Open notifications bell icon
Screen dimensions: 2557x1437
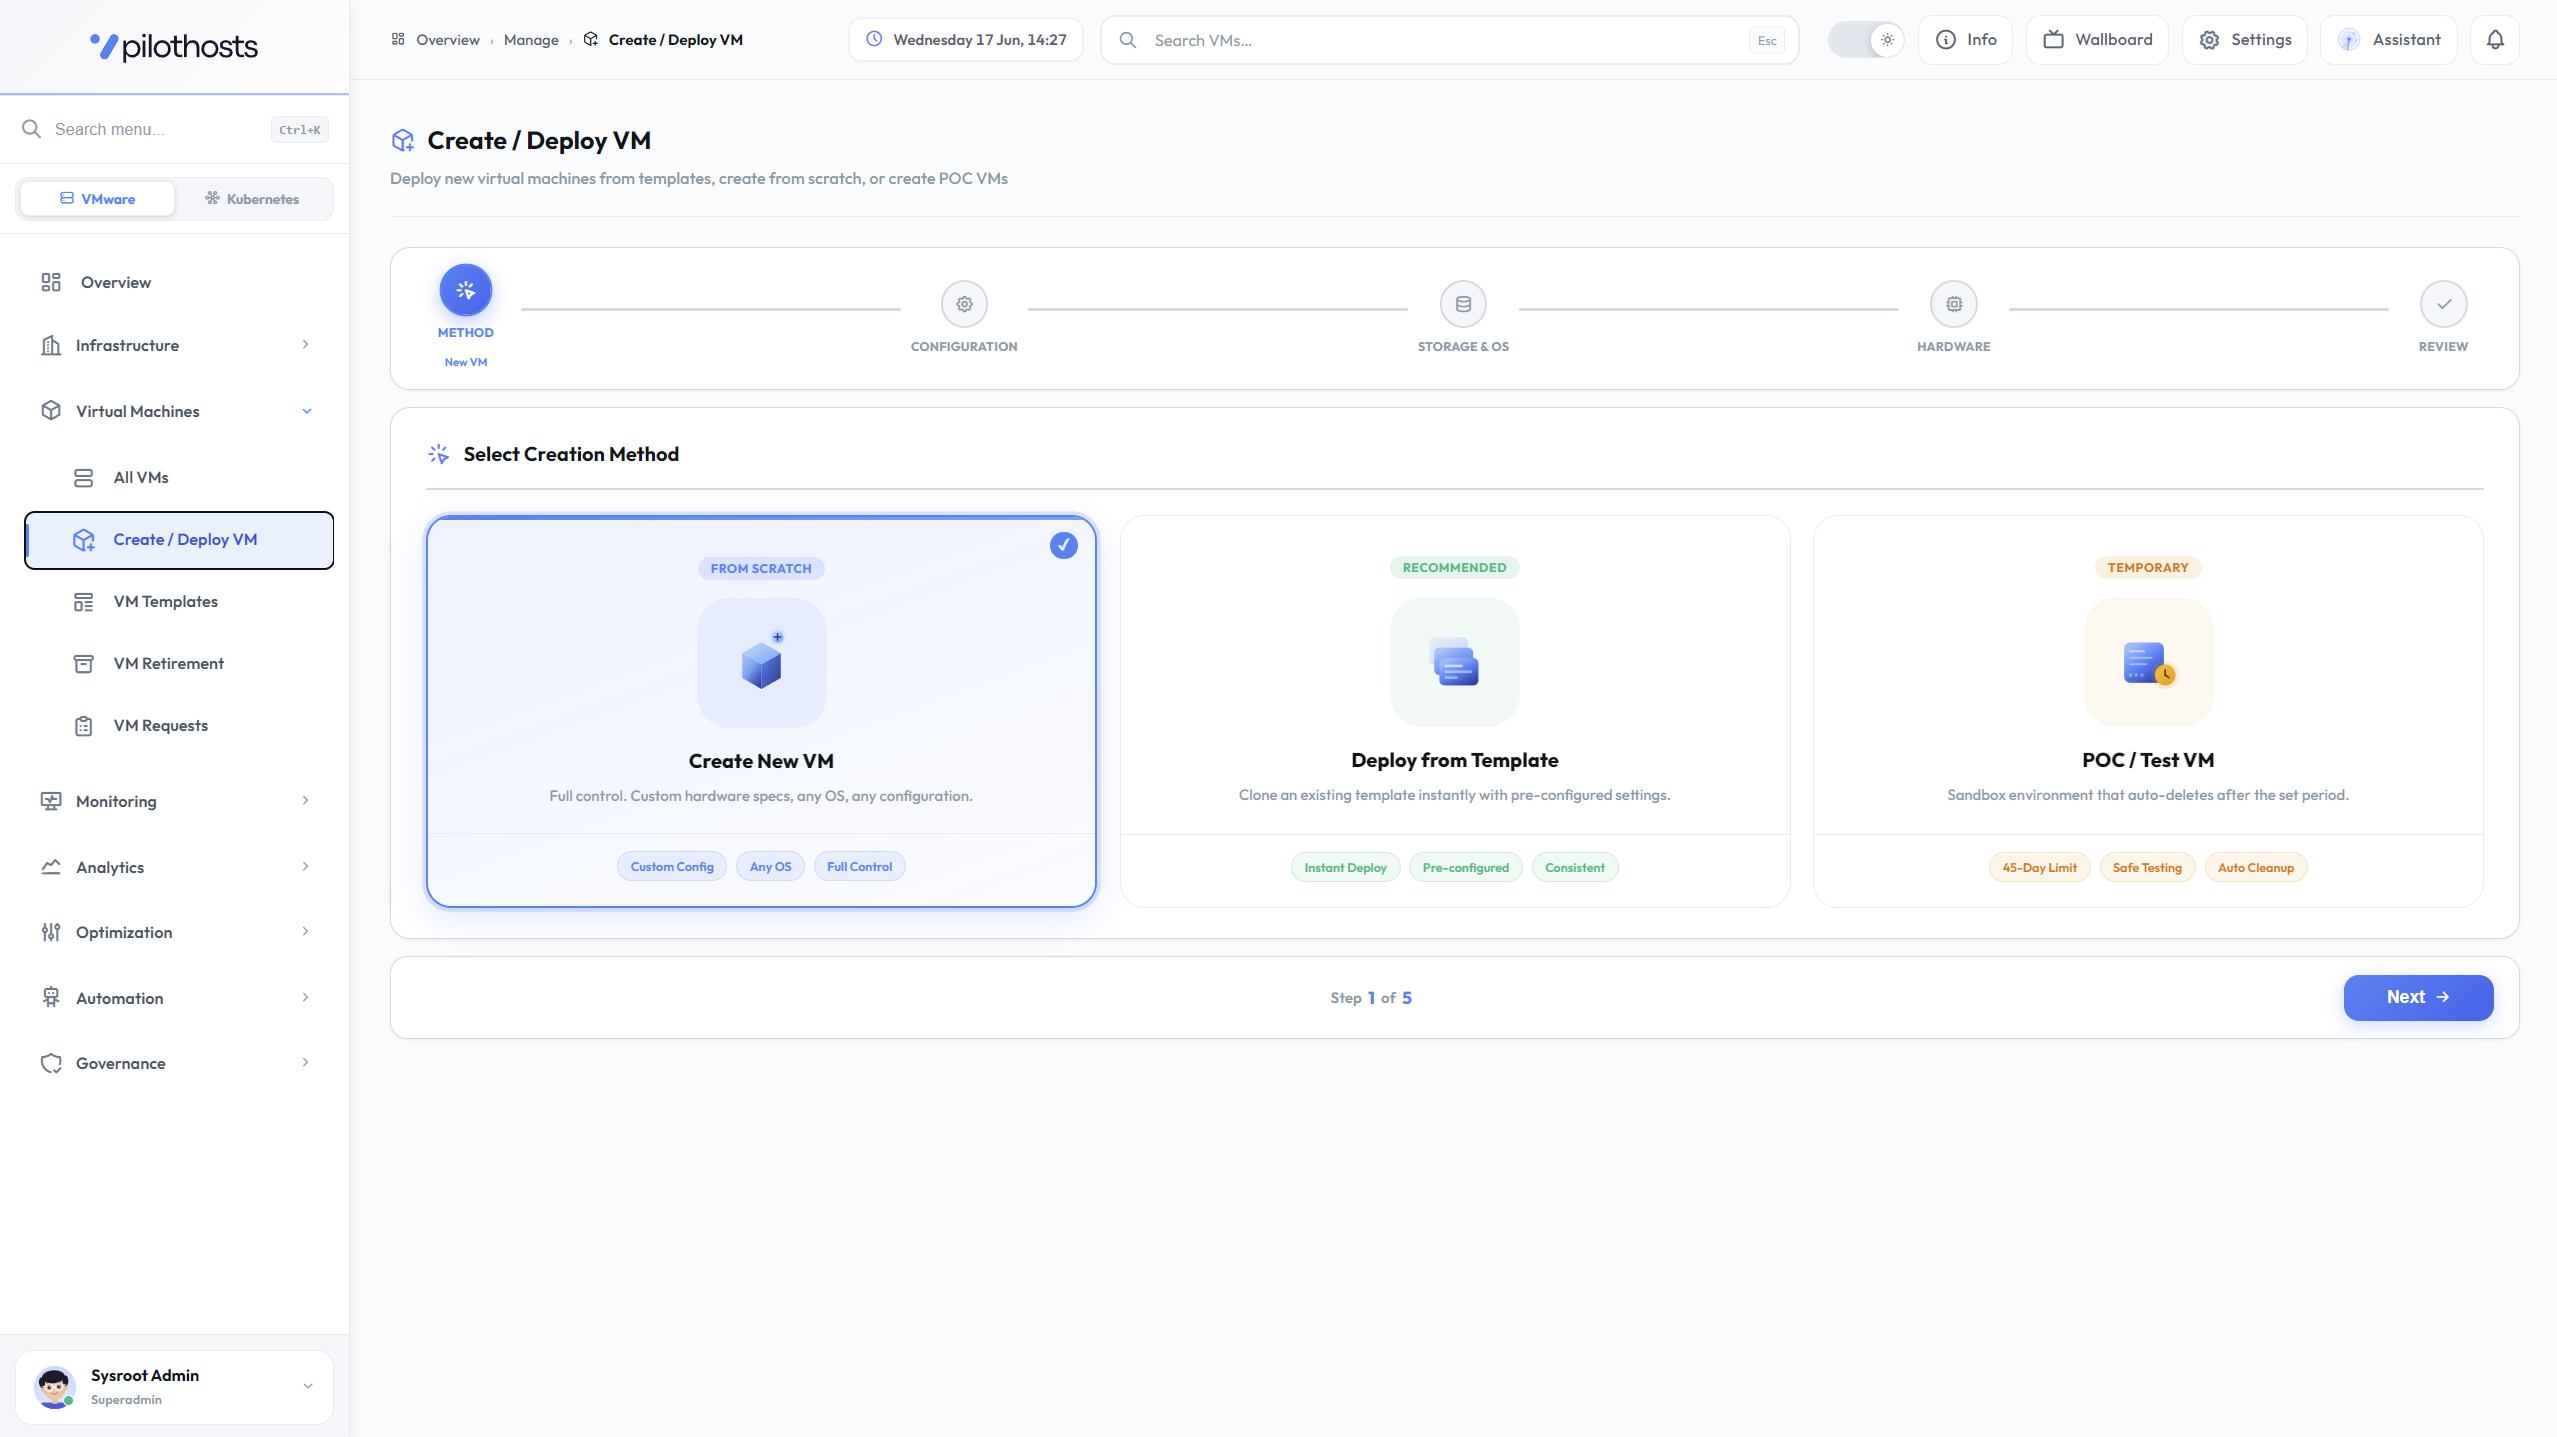(x=2495, y=40)
